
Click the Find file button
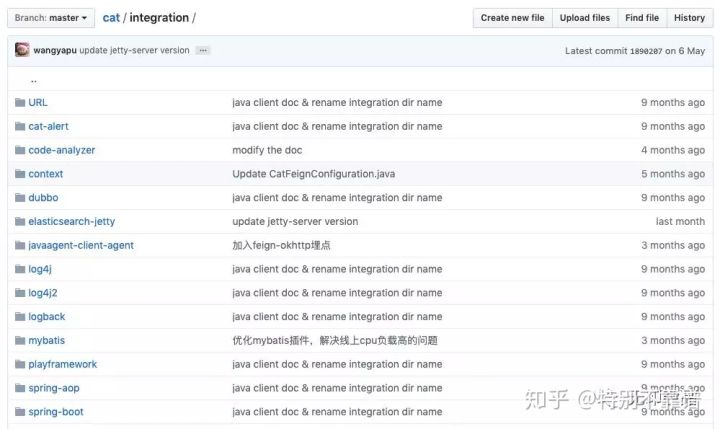tap(642, 18)
